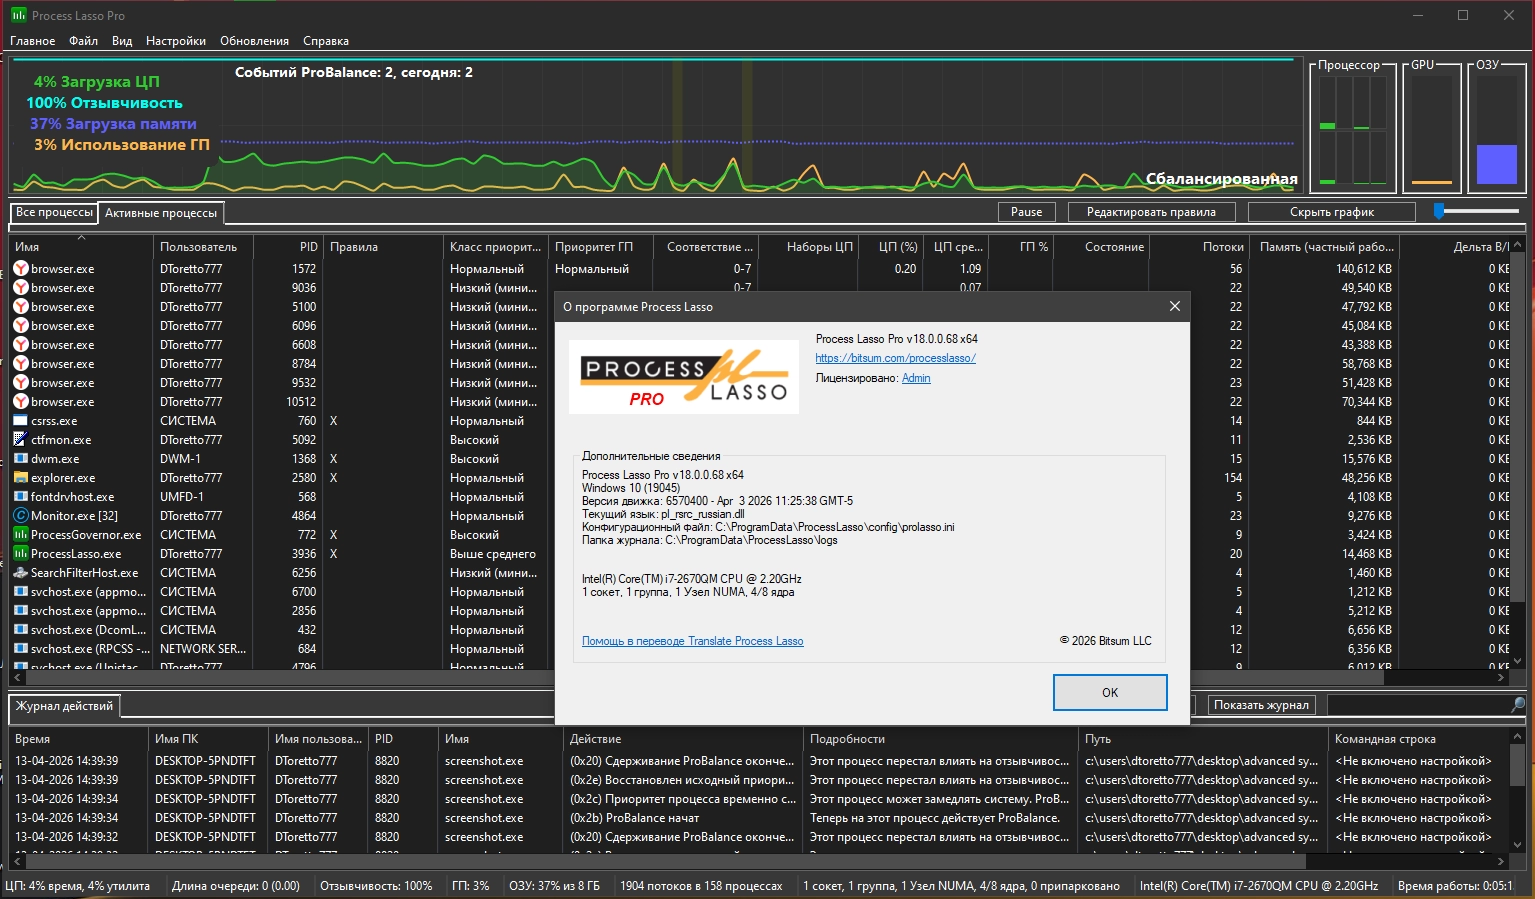Viewport: 1535px width, 899px height.
Task: Click the refresh speed slider handle
Action: pos(1439,211)
